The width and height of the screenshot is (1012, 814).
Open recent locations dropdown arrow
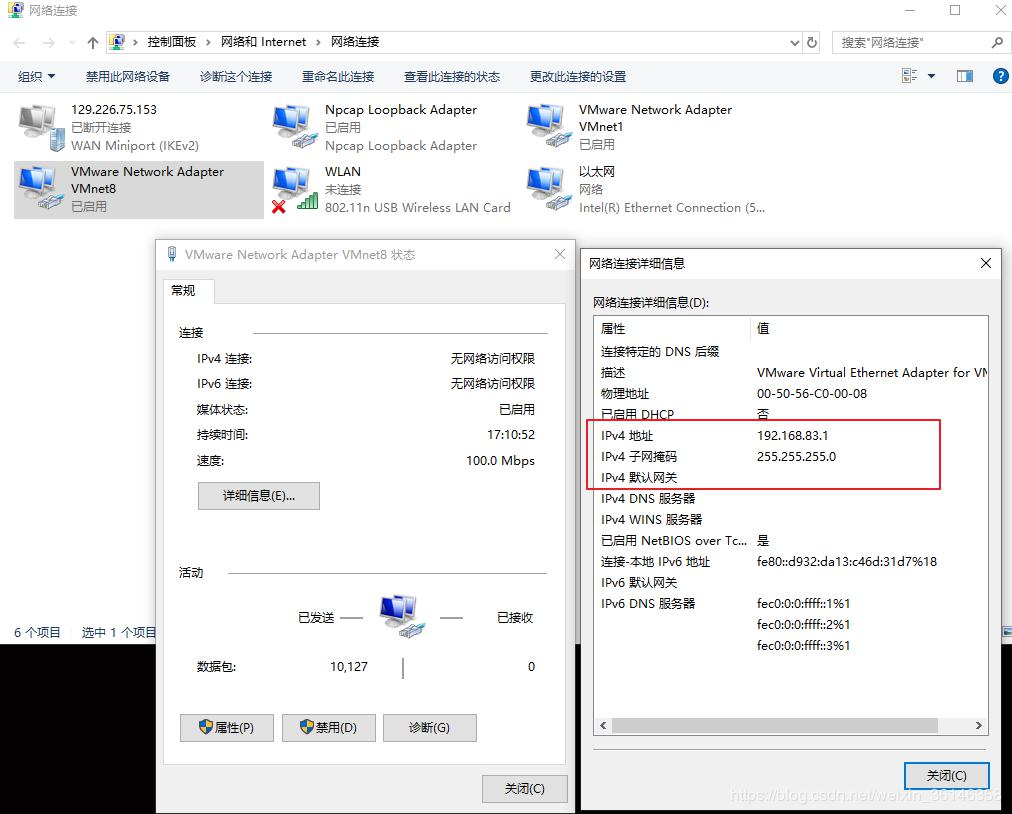point(72,43)
